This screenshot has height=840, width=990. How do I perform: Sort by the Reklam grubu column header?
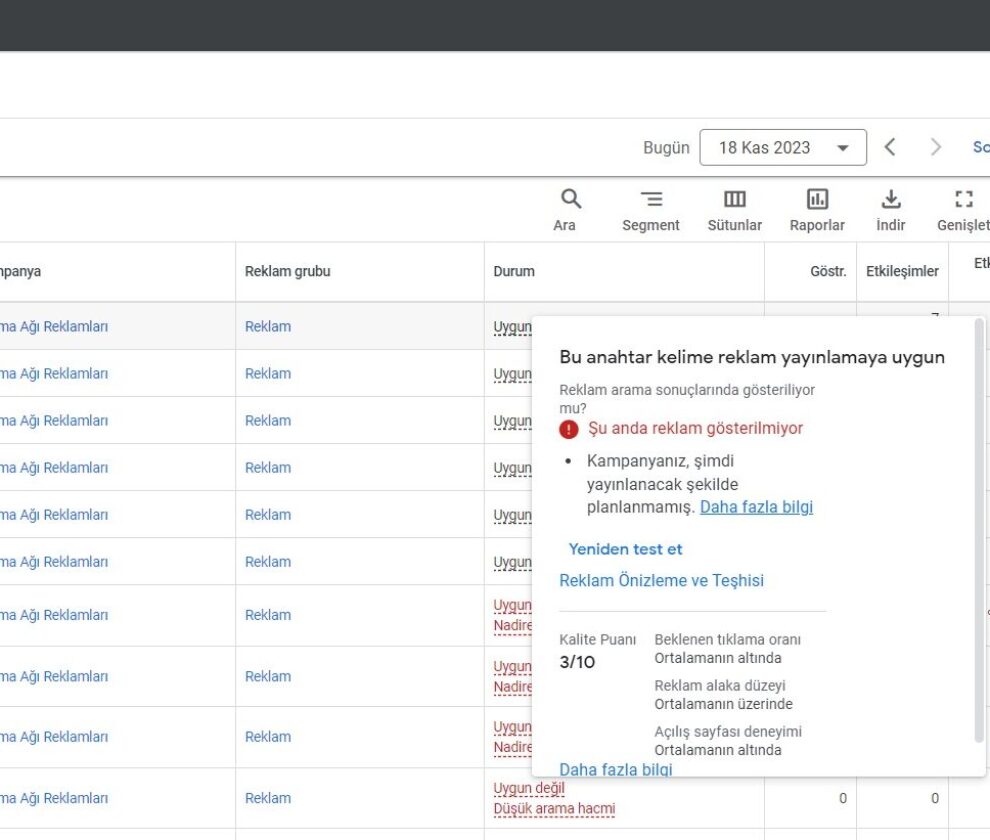(x=287, y=271)
